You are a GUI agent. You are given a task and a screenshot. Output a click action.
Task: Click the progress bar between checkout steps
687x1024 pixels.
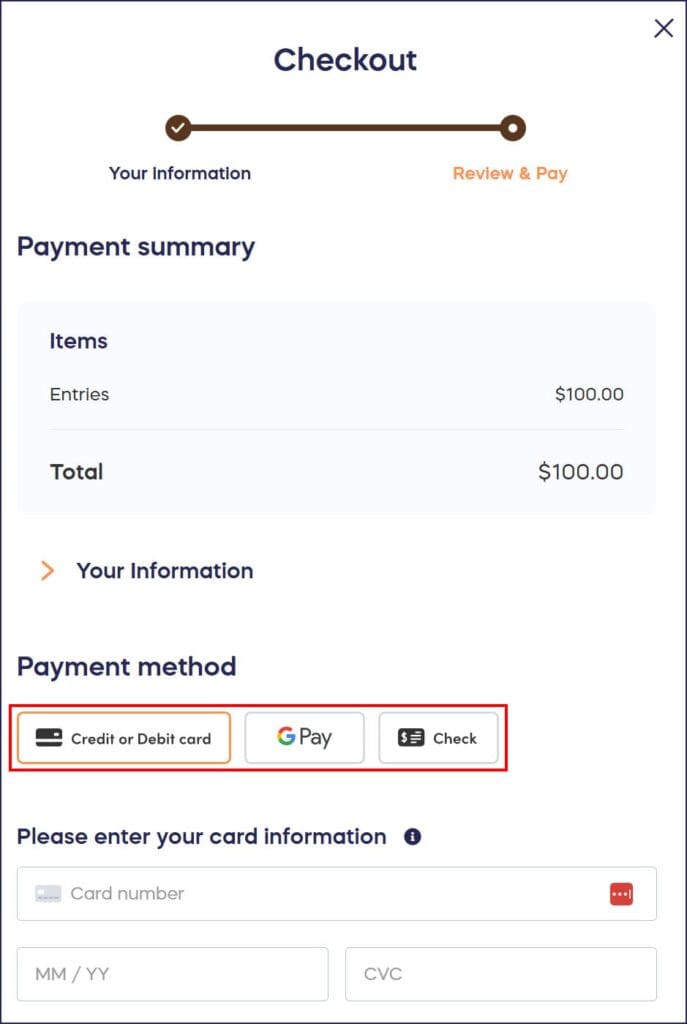click(x=344, y=128)
